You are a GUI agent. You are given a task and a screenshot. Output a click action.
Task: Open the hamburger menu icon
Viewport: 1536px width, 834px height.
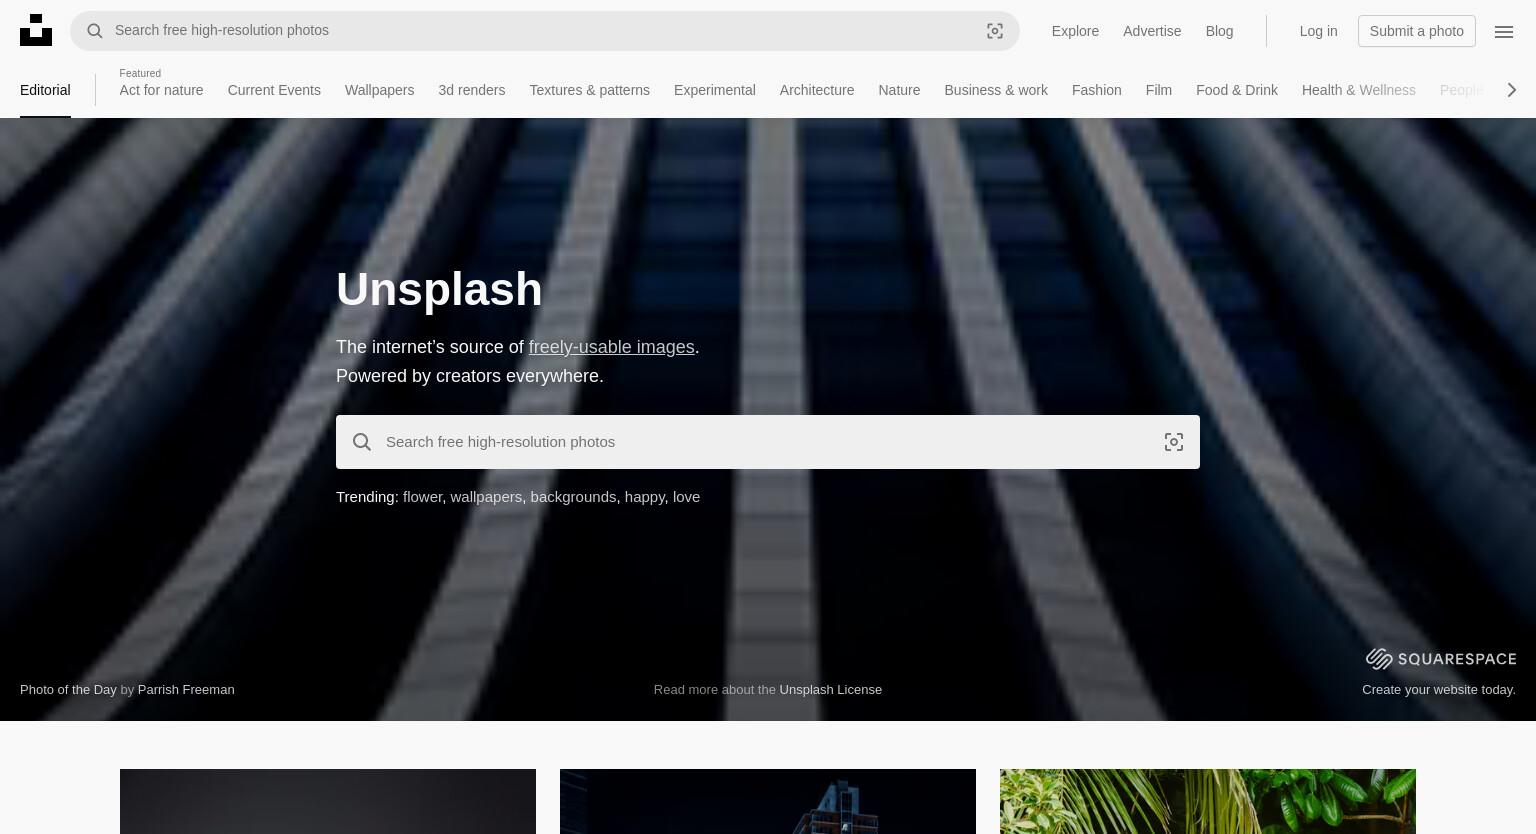tap(1504, 31)
